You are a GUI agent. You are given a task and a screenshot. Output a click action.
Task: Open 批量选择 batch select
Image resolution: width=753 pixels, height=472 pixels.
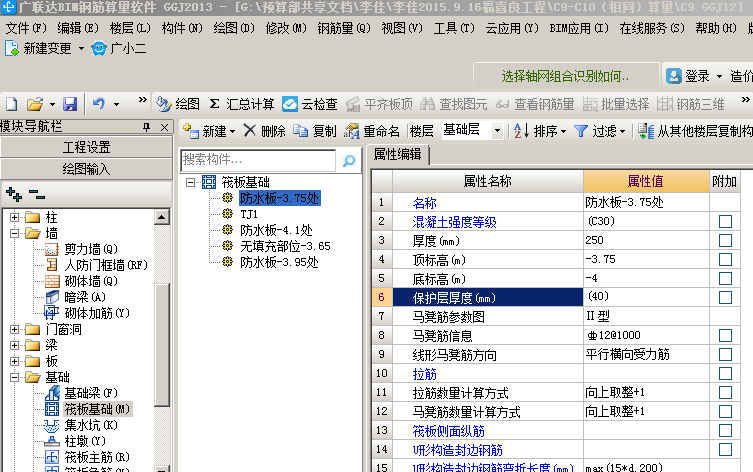tap(616, 104)
